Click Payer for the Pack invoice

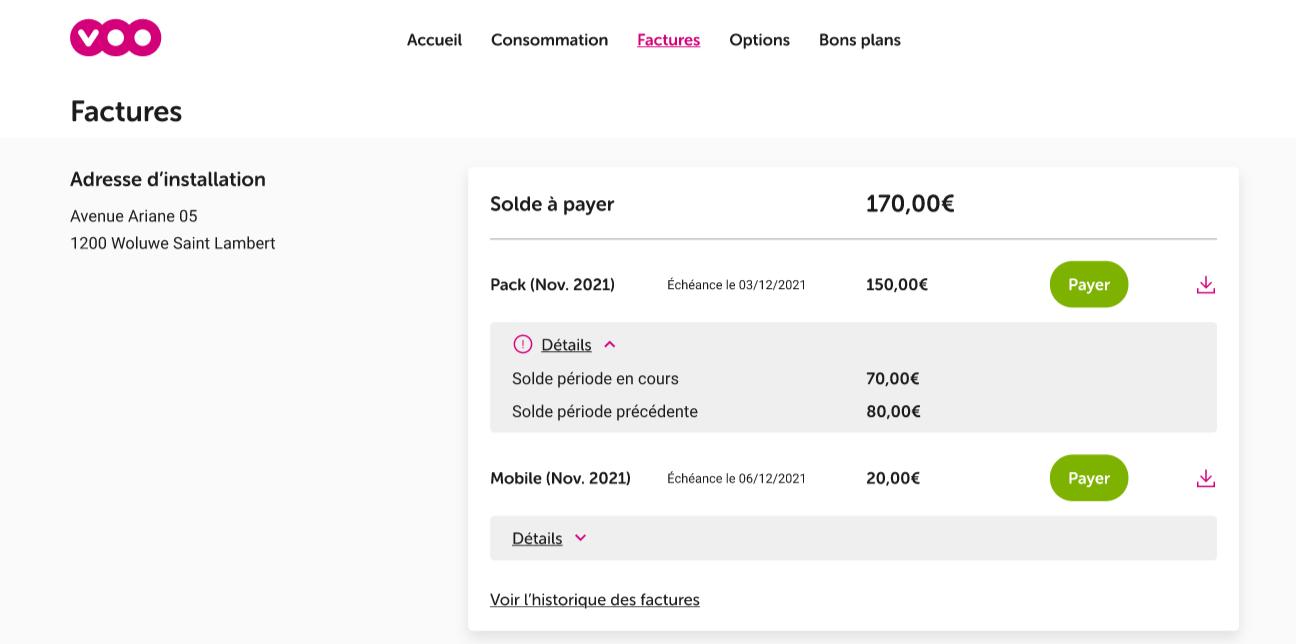tap(1088, 284)
